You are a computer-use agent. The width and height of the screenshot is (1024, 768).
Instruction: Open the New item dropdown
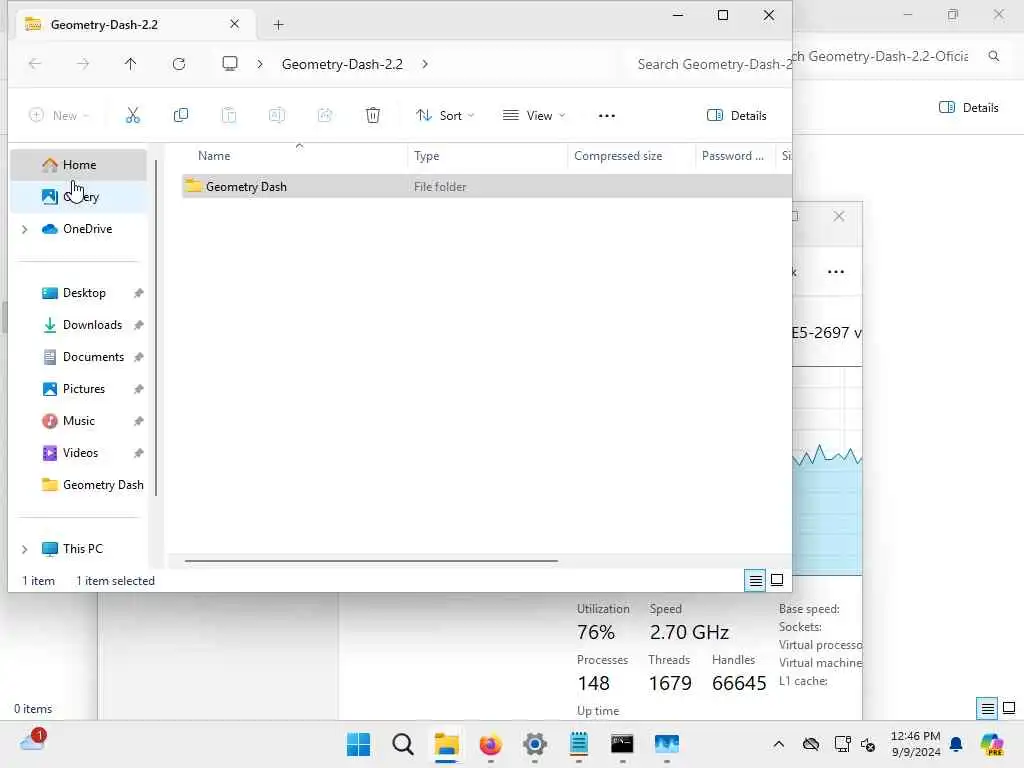(x=59, y=116)
